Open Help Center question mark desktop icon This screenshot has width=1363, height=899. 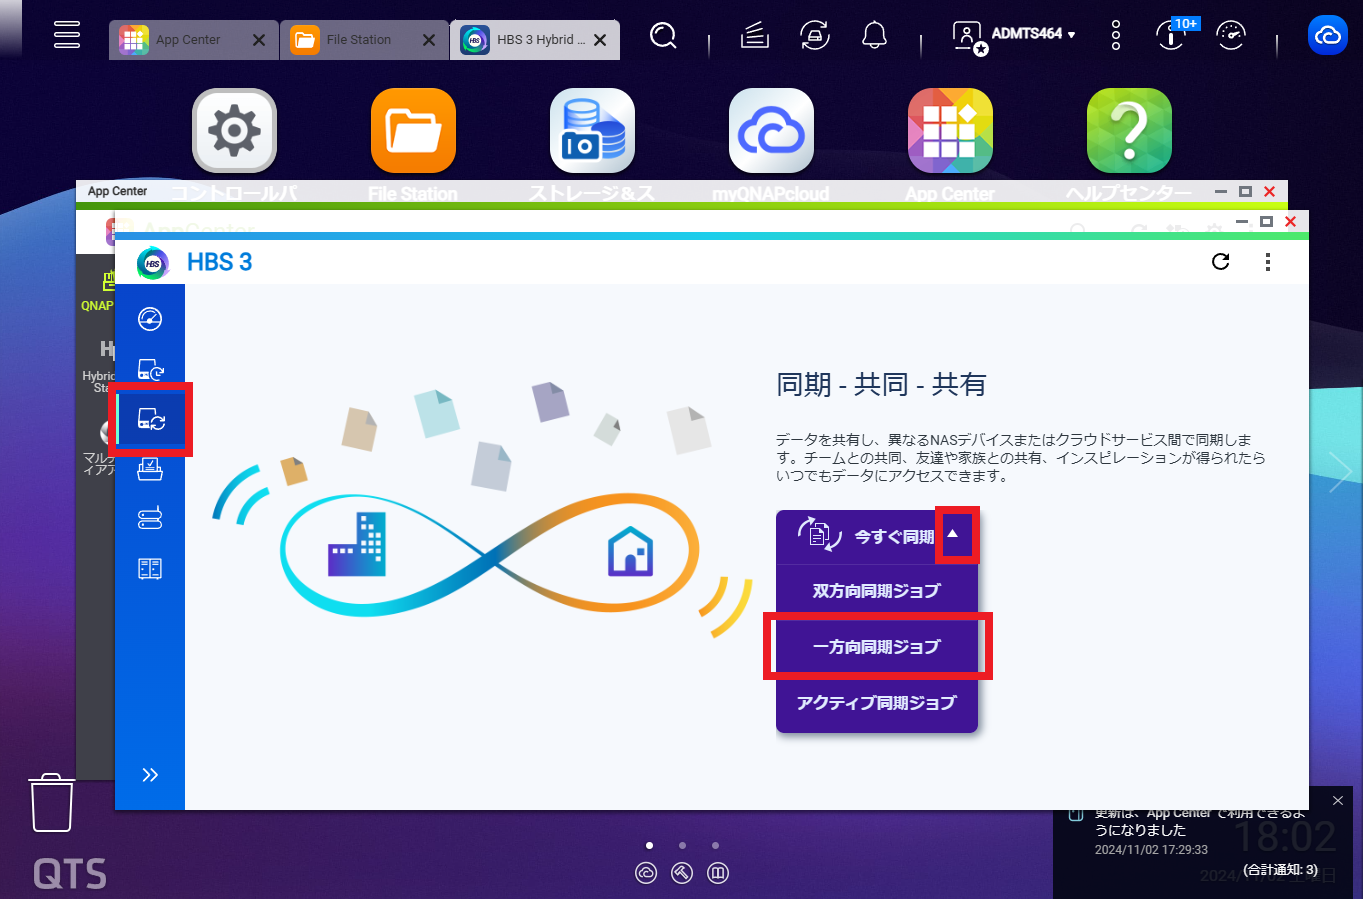pyautogui.click(x=1129, y=131)
